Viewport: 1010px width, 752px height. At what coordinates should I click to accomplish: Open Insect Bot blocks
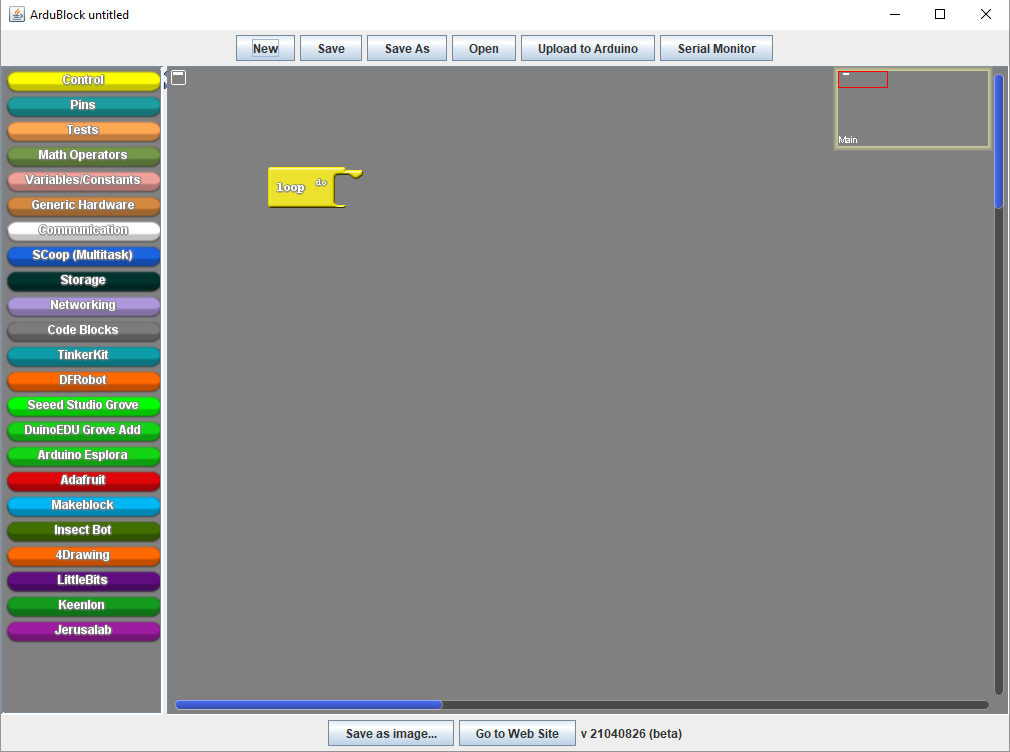[83, 531]
